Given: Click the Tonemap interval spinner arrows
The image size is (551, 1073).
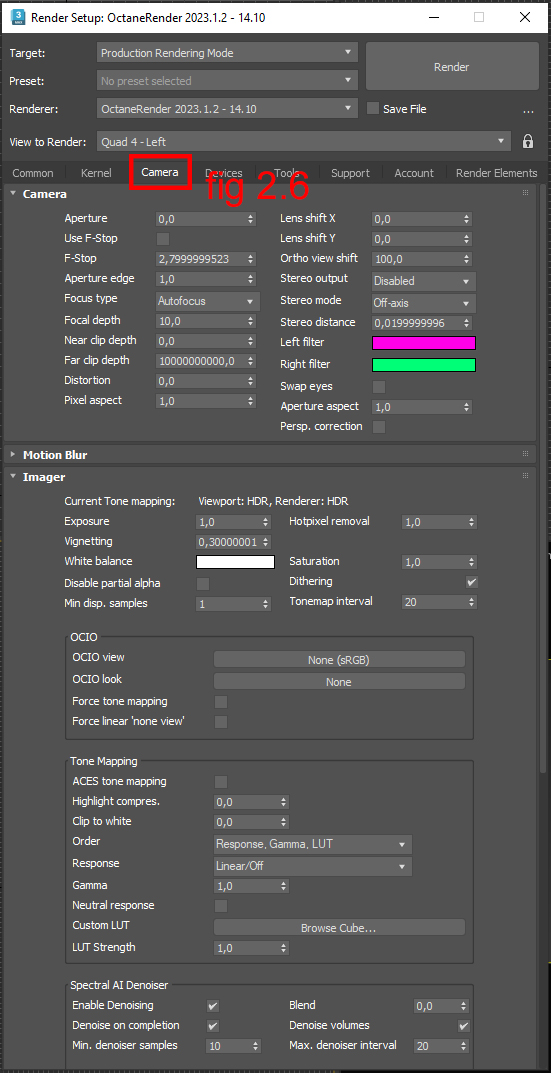Looking at the screenshot, I should pyautogui.click(x=471, y=602).
